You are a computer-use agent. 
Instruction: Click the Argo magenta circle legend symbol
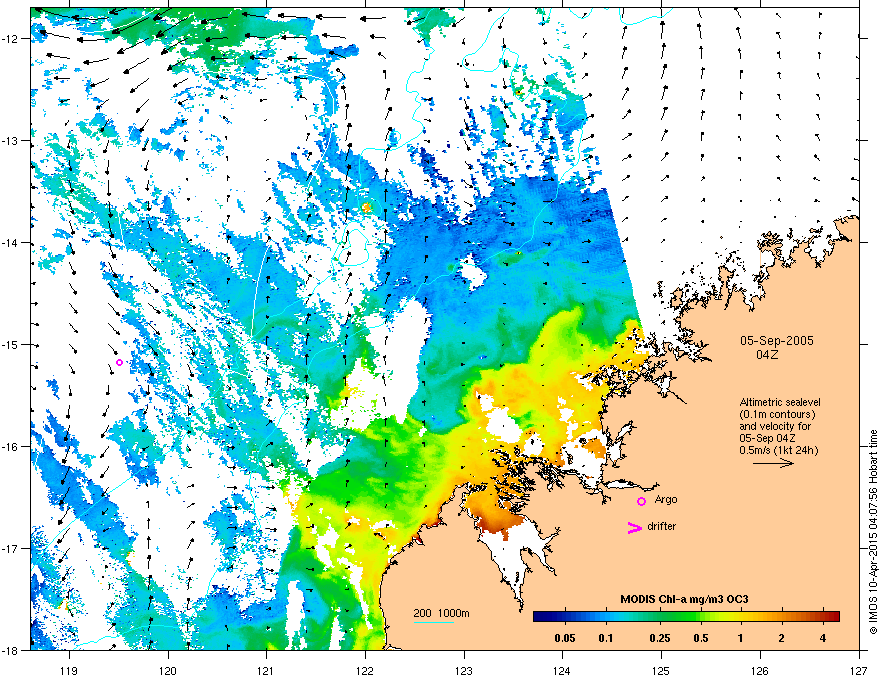(641, 501)
